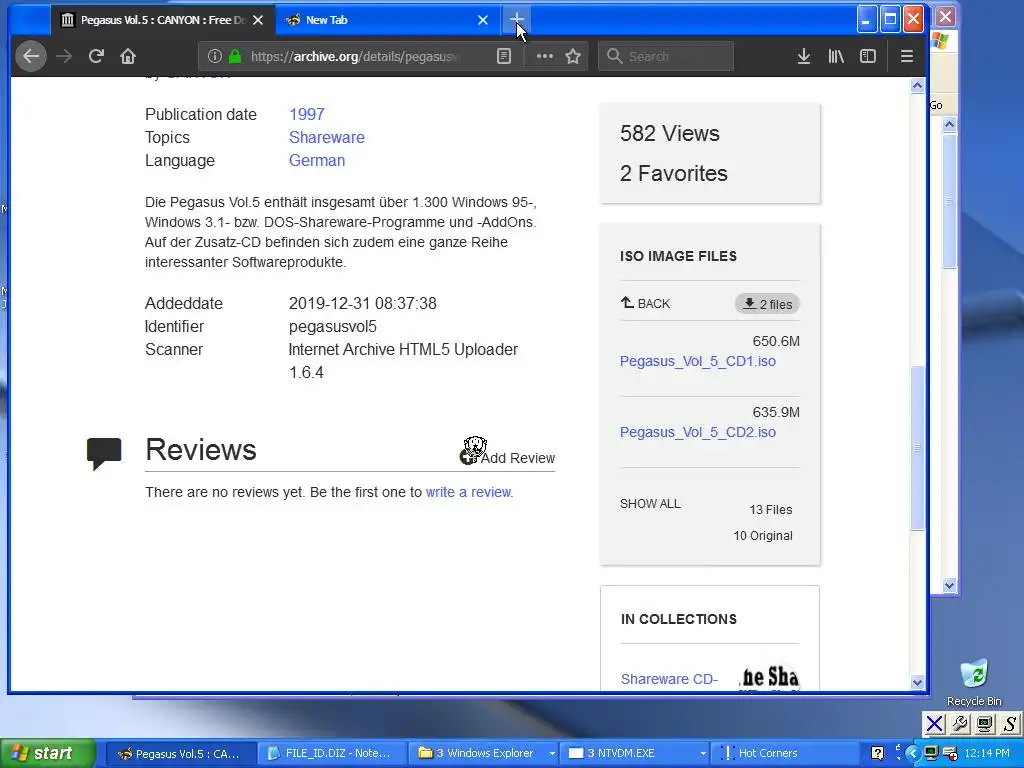The image size is (1024, 768).
Task: Click the S icon above the tray
Action: pos(1010,724)
